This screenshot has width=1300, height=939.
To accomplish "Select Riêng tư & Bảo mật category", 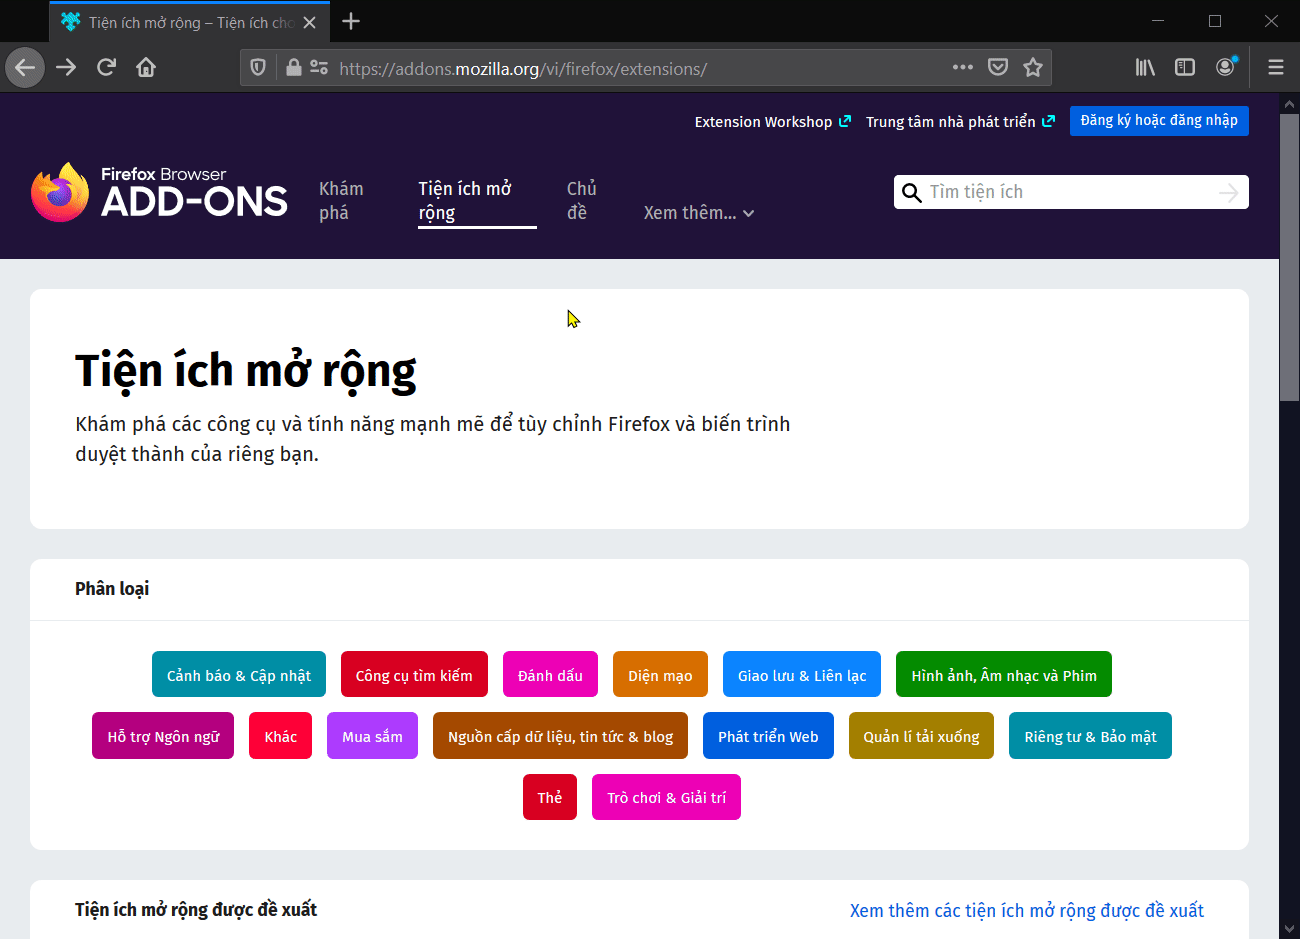I will (x=1090, y=736).
